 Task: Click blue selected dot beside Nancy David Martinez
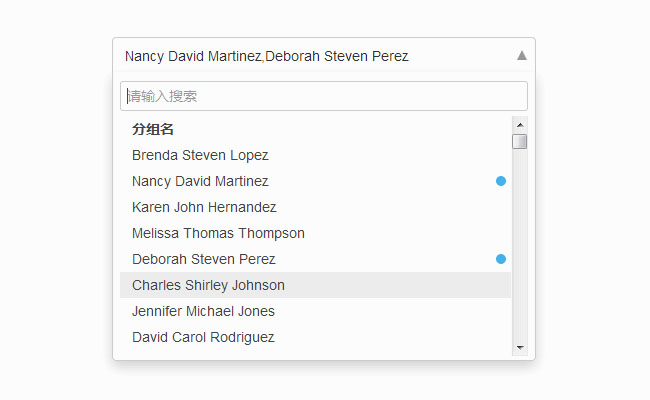point(501,181)
